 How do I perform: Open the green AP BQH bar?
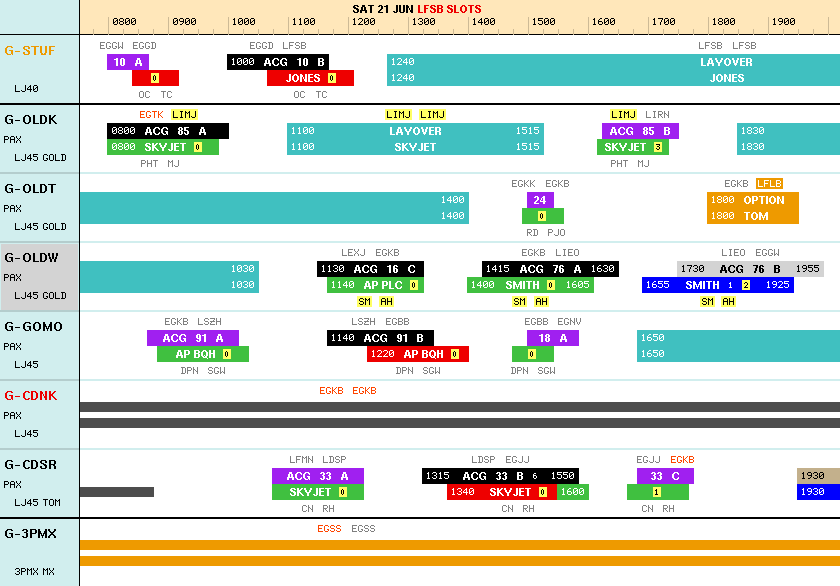(x=203, y=355)
